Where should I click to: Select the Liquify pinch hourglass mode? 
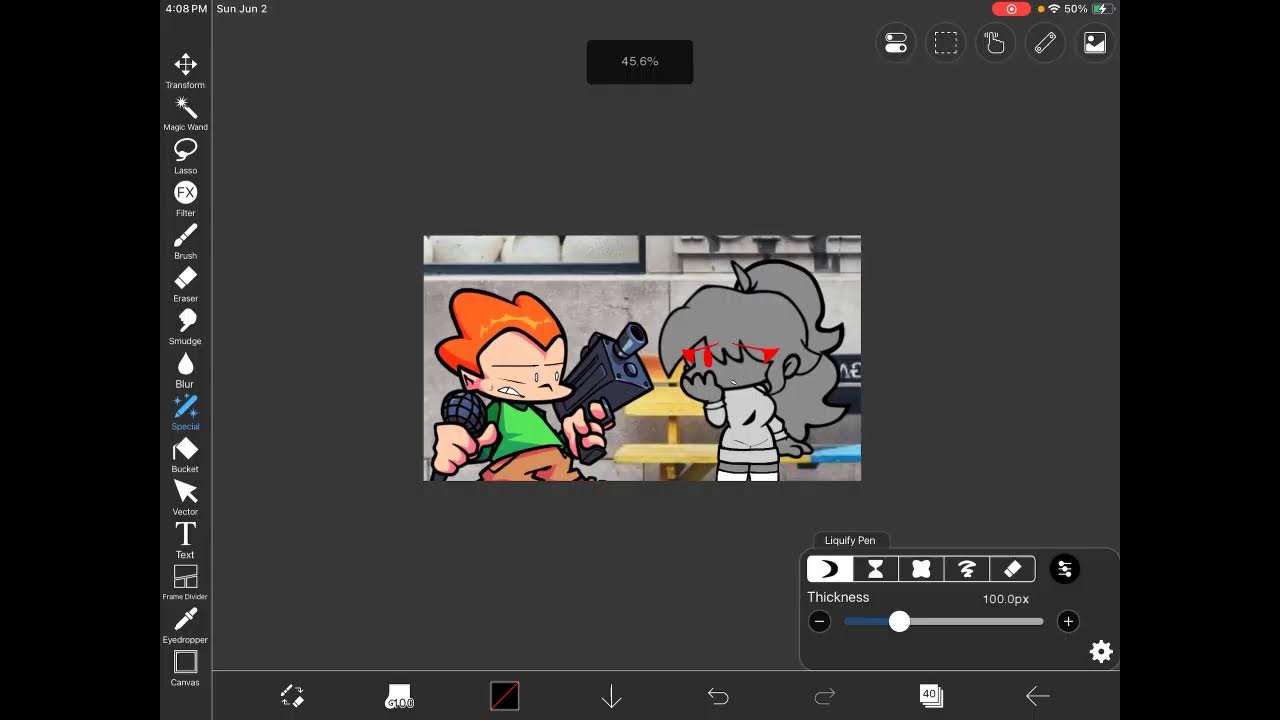coord(876,569)
